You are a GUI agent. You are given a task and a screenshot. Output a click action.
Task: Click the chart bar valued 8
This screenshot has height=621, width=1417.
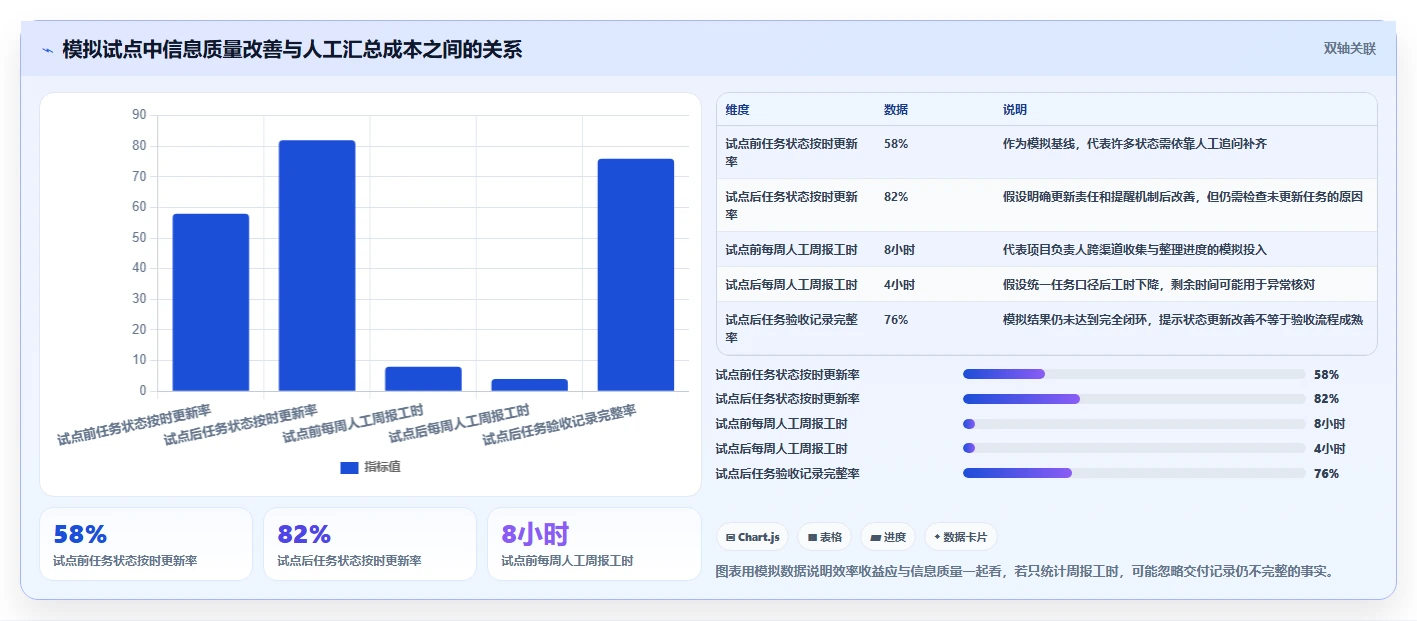[x=423, y=379]
